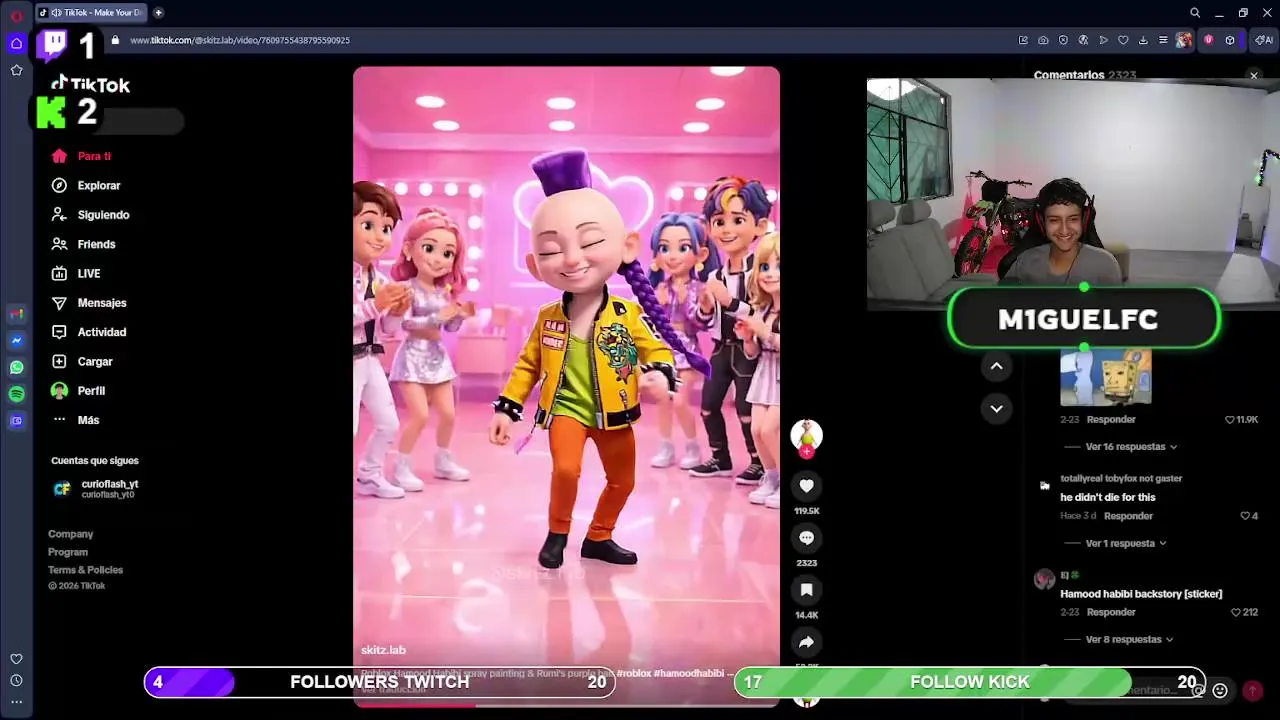The height and width of the screenshot is (720, 1280).
Task: Open the sidebar history clock icon
Action: point(16,680)
